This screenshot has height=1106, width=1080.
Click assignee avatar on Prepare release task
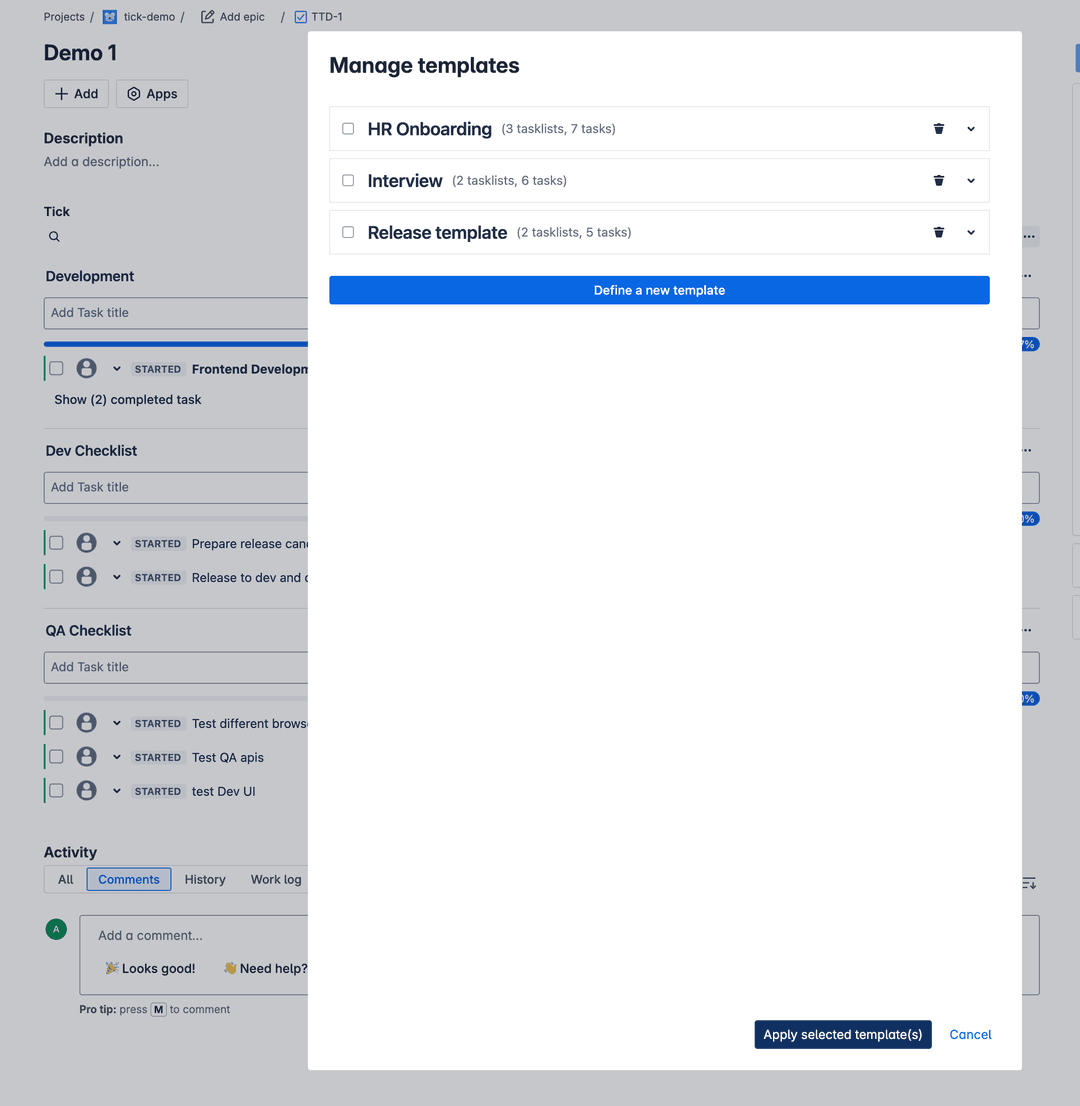point(87,543)
